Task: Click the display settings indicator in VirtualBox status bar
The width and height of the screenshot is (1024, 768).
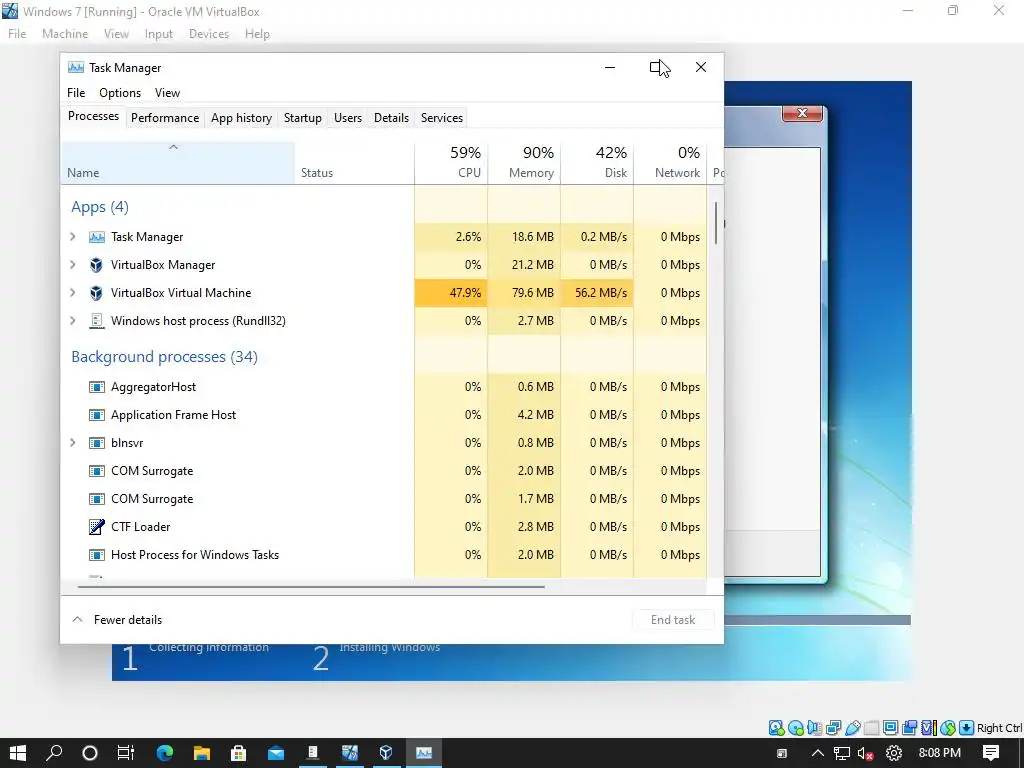Action: pyautogui.click(x=890, y=728)
